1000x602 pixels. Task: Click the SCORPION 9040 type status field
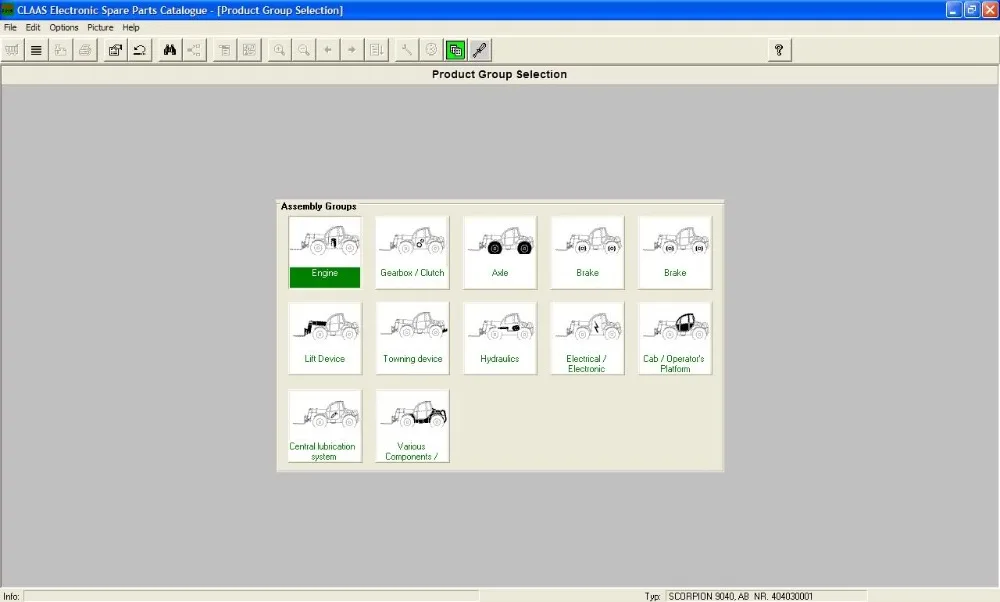point(767,596)
